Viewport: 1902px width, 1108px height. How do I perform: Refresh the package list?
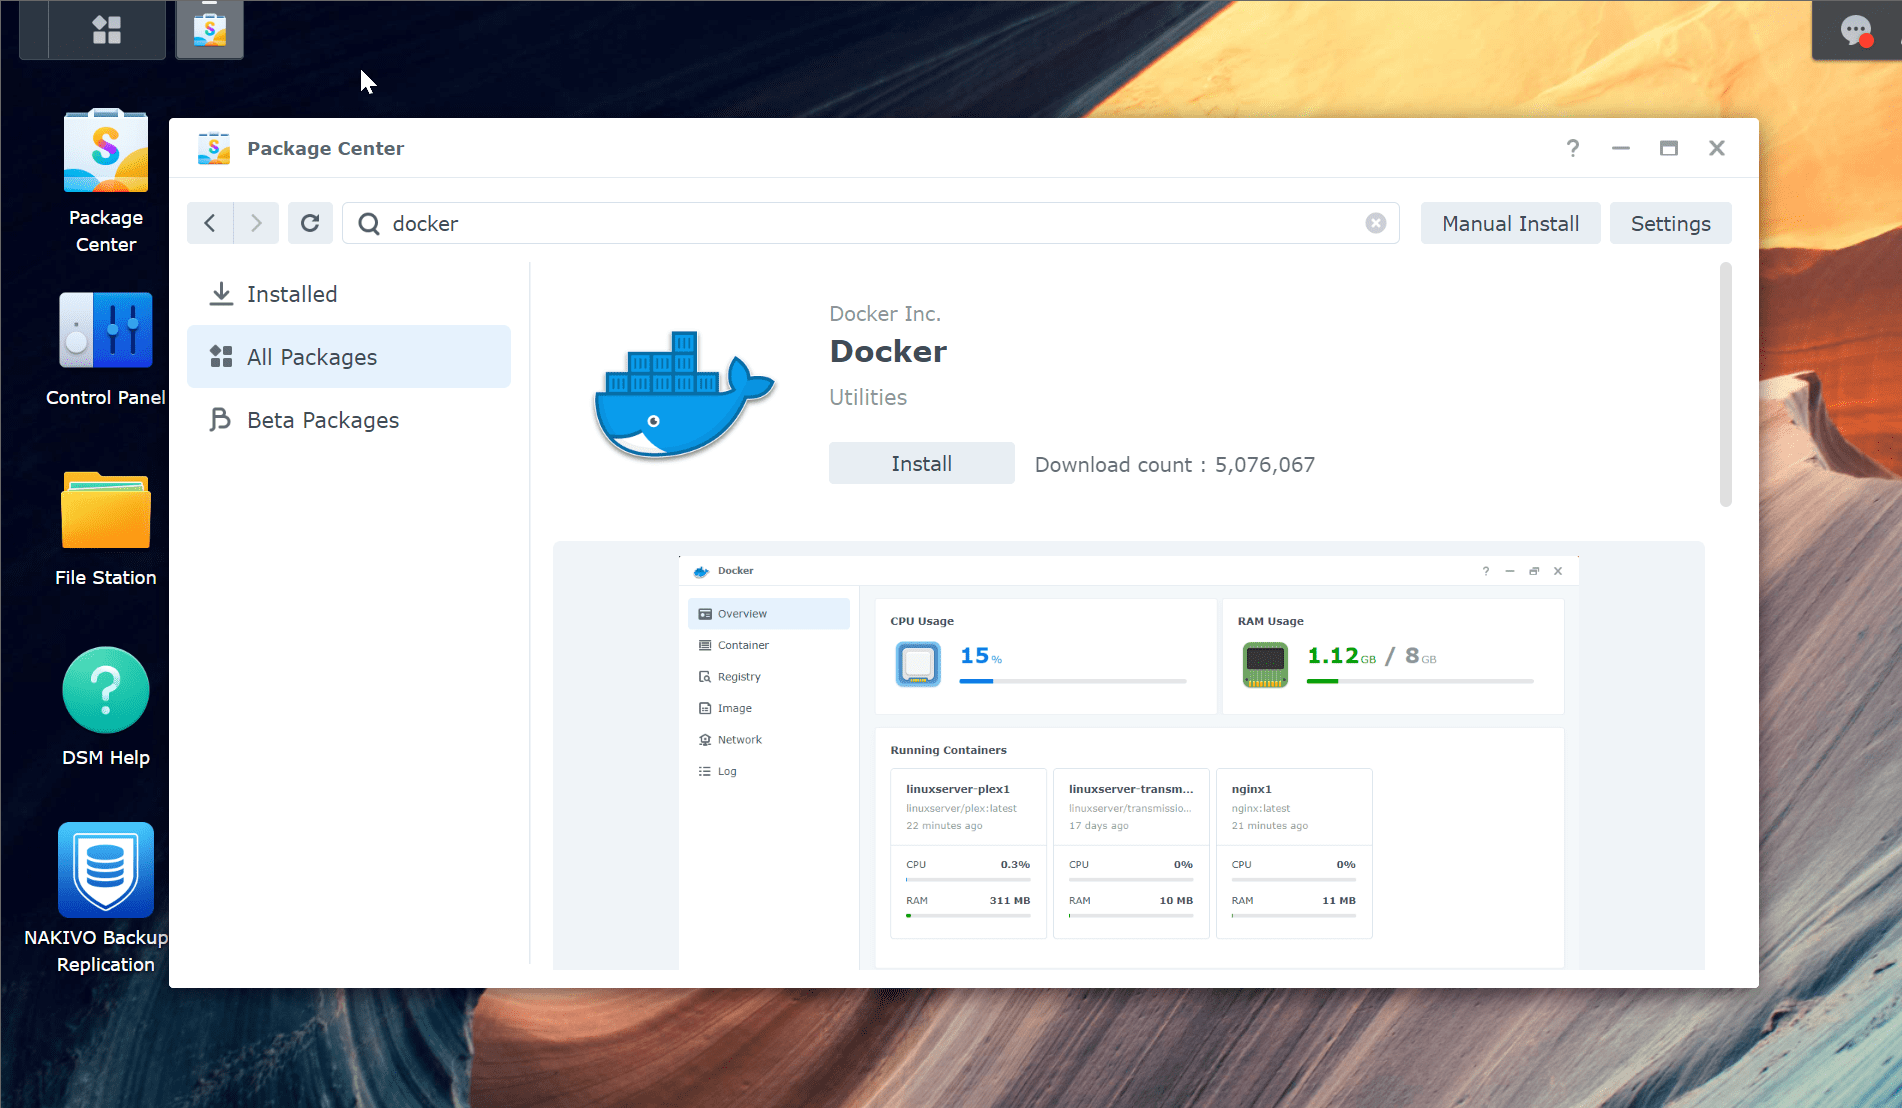(x=310, y=223)
